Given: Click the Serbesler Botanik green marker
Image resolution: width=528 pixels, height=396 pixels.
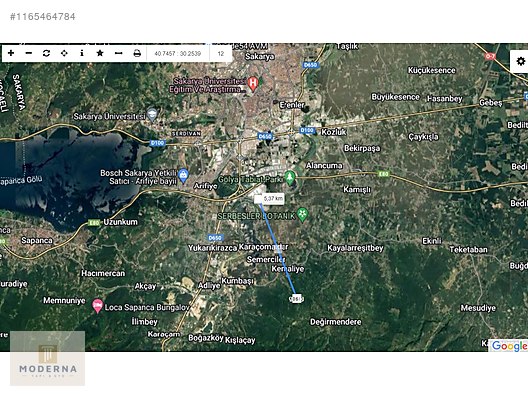Looking at the screenshot, I should click(x=303, y=215).
